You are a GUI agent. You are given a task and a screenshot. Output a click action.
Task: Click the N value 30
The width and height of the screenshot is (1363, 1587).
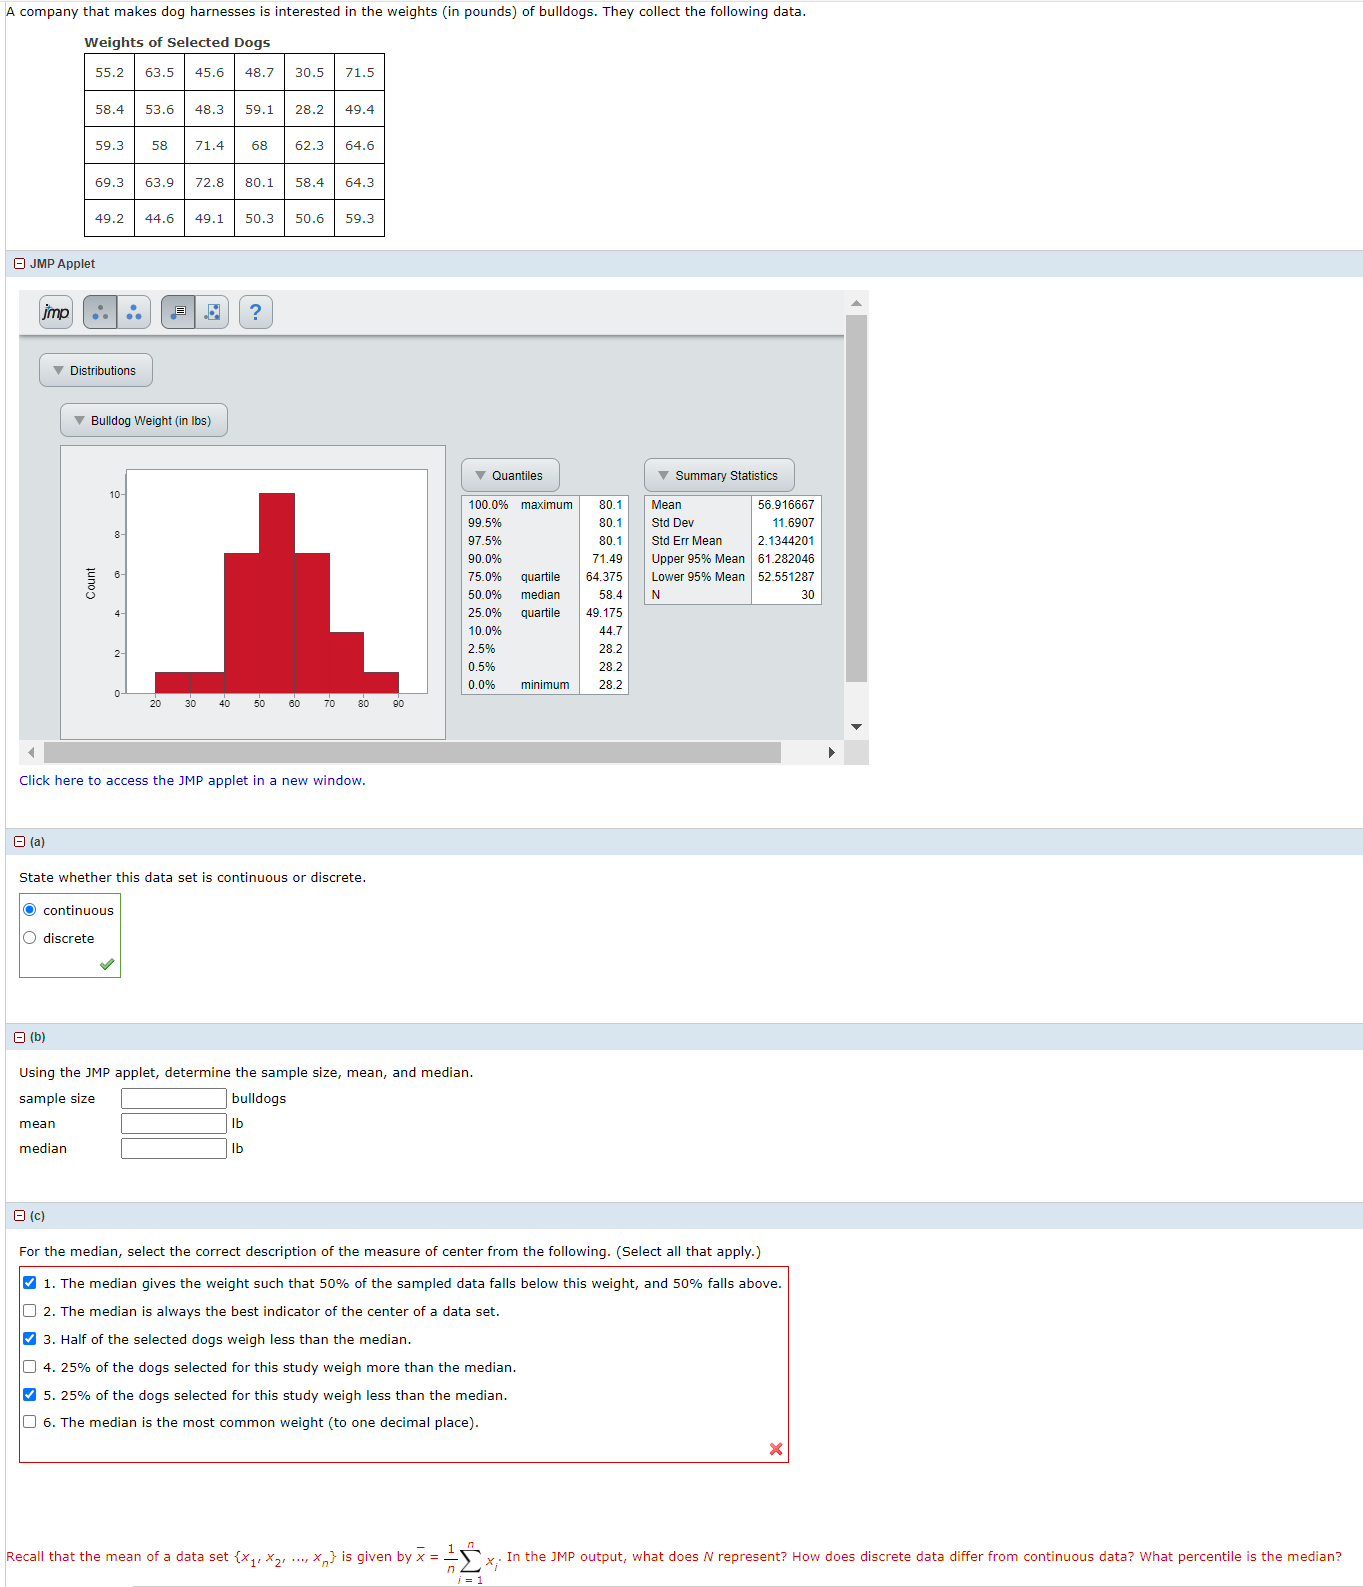tap(808, 595)
